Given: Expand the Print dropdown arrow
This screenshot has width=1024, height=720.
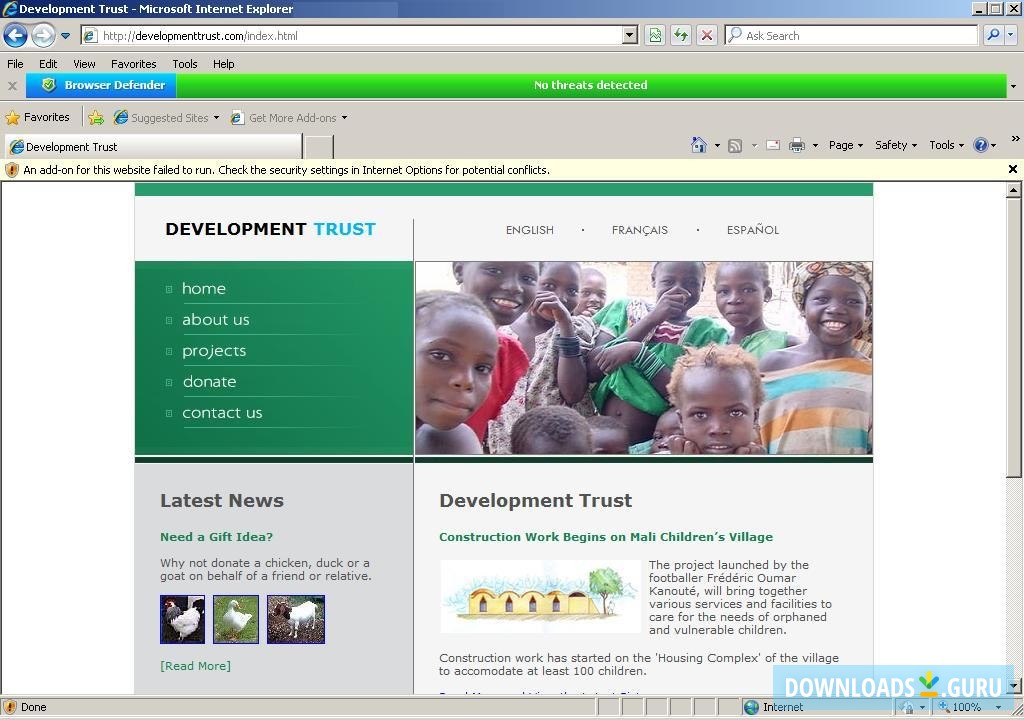Looking at the screenshot, I should [x=815, y=146].
